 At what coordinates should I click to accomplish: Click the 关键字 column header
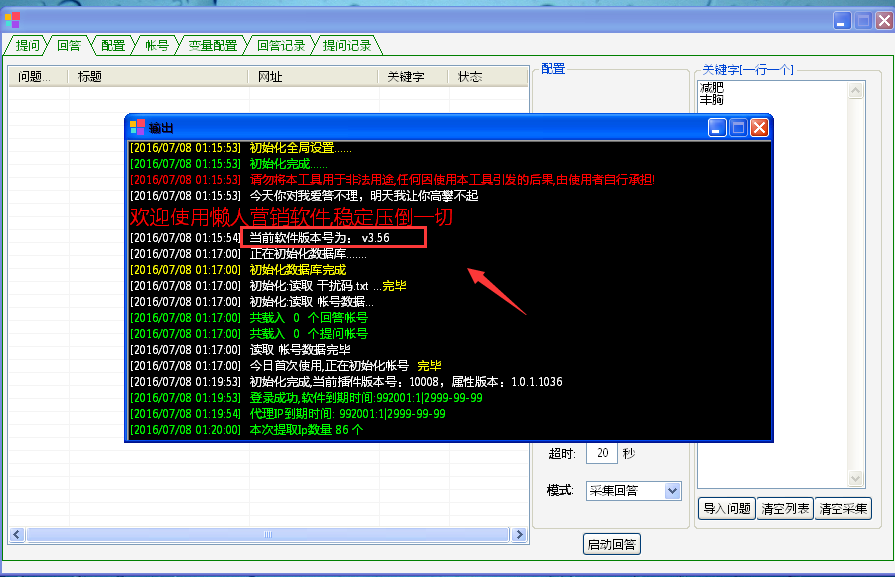point(413,76)
